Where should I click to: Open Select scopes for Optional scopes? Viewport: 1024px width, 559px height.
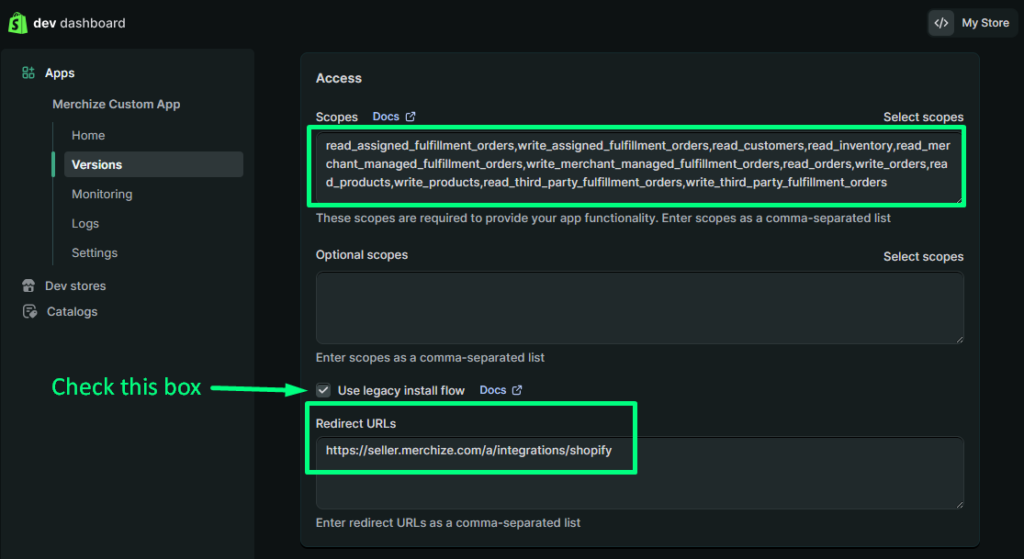(x=923, y=256)
